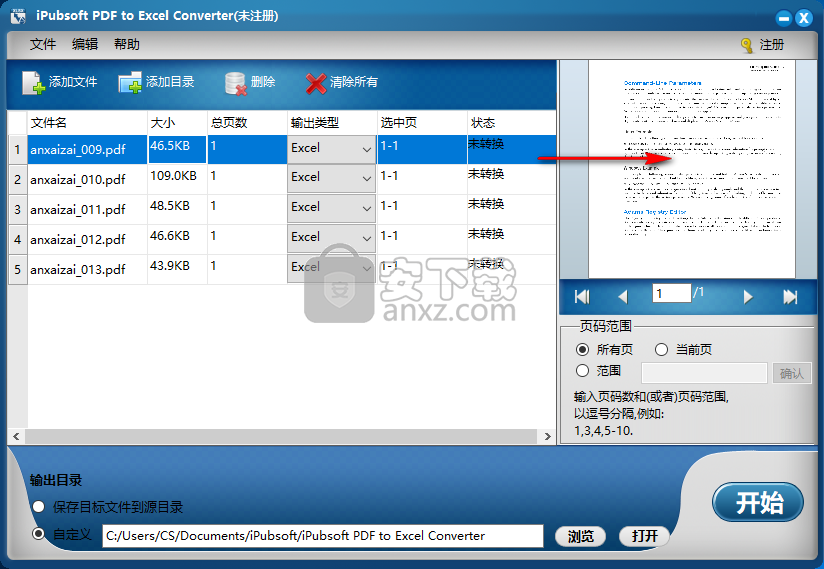Click the app logo icon in title bar
Image resolution: width=824 pixels, height=569 pixels.
pyautogui.click(x=18, y=16)
